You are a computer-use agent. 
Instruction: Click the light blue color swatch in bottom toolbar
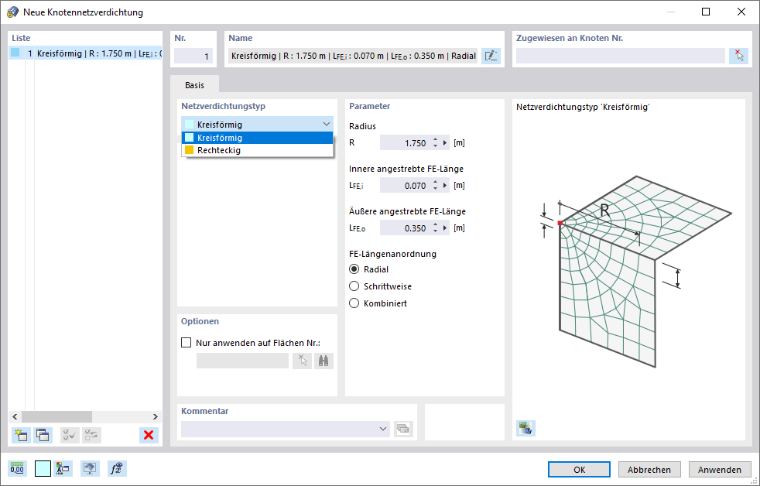(43, 469)
